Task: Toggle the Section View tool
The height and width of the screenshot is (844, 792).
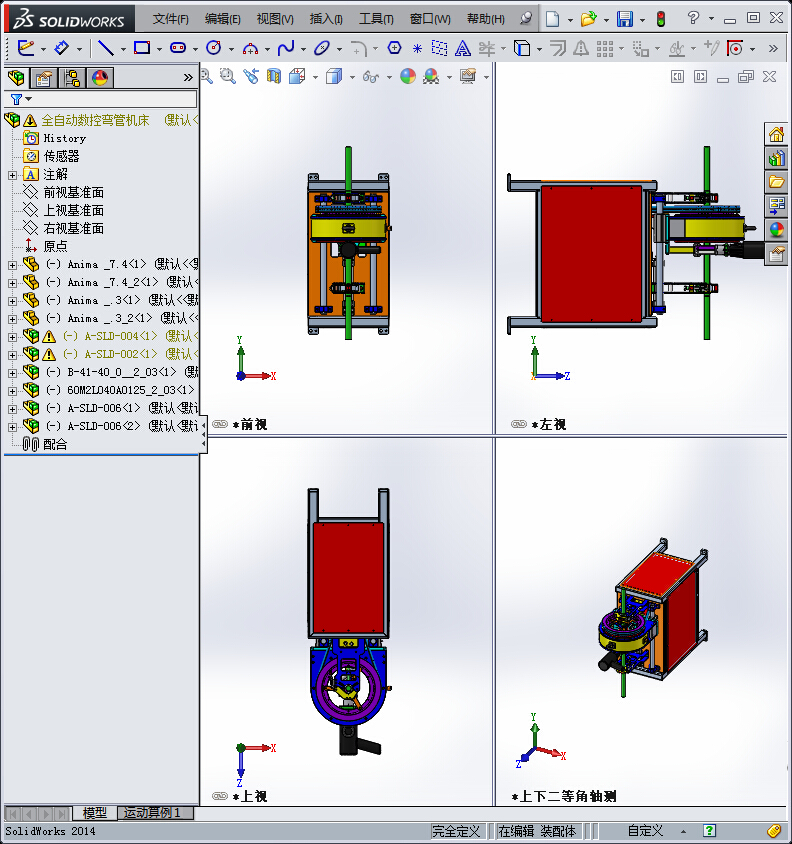Action: click(x=274, y=76)
